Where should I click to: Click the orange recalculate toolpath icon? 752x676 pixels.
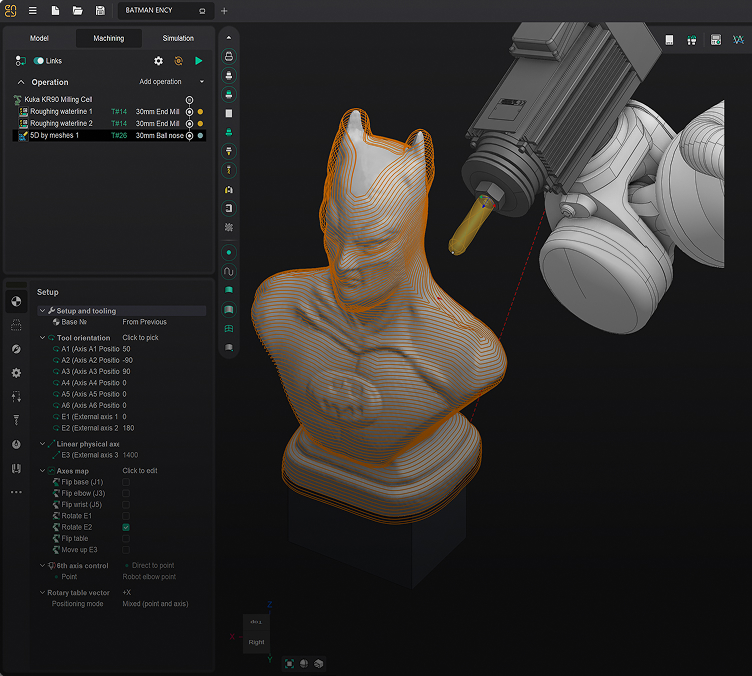tap(178, 61)
